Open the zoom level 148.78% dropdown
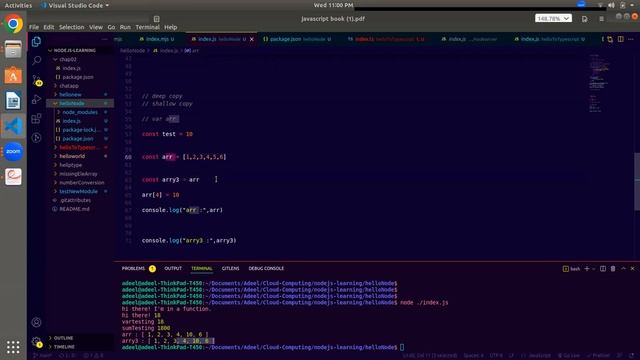The image size is (640, 360). (x=553, y=19)
